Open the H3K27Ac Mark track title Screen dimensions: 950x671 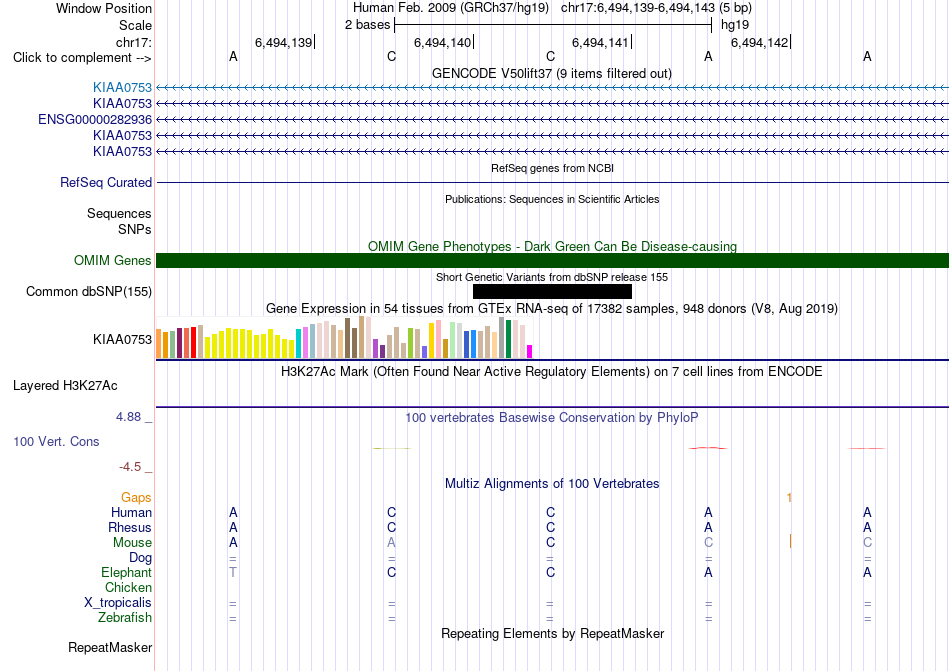(x=552, y=372)
